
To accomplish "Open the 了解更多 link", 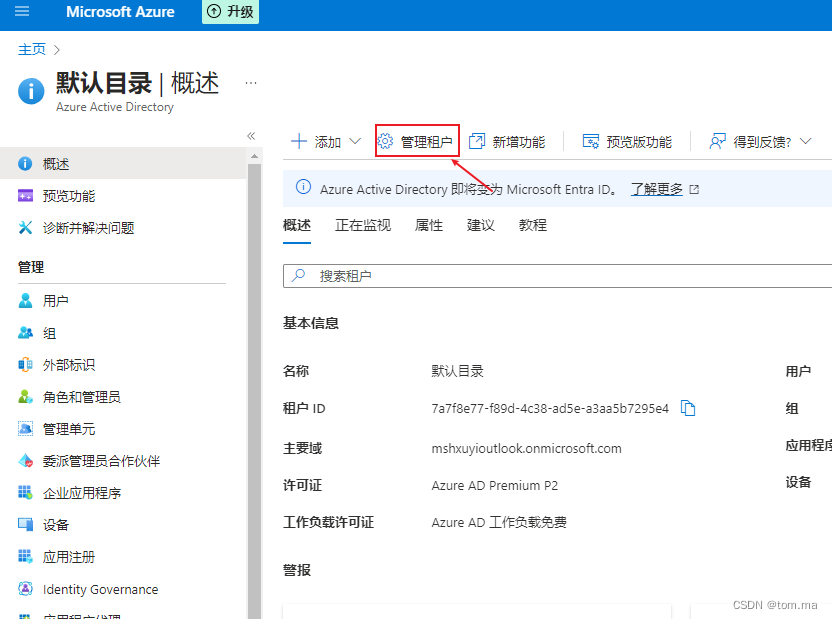I will 656,189.
